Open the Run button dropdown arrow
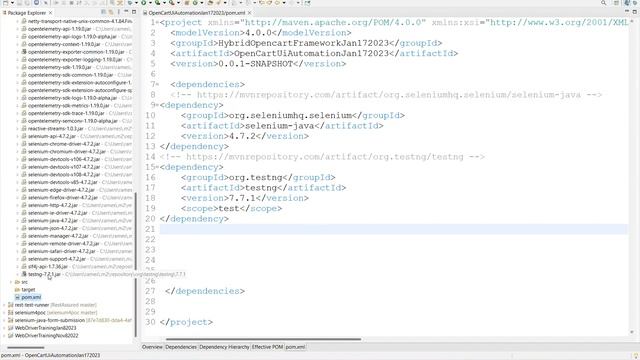Image resolution: width=640 pixels, height=360 pixels. point(150,3)
